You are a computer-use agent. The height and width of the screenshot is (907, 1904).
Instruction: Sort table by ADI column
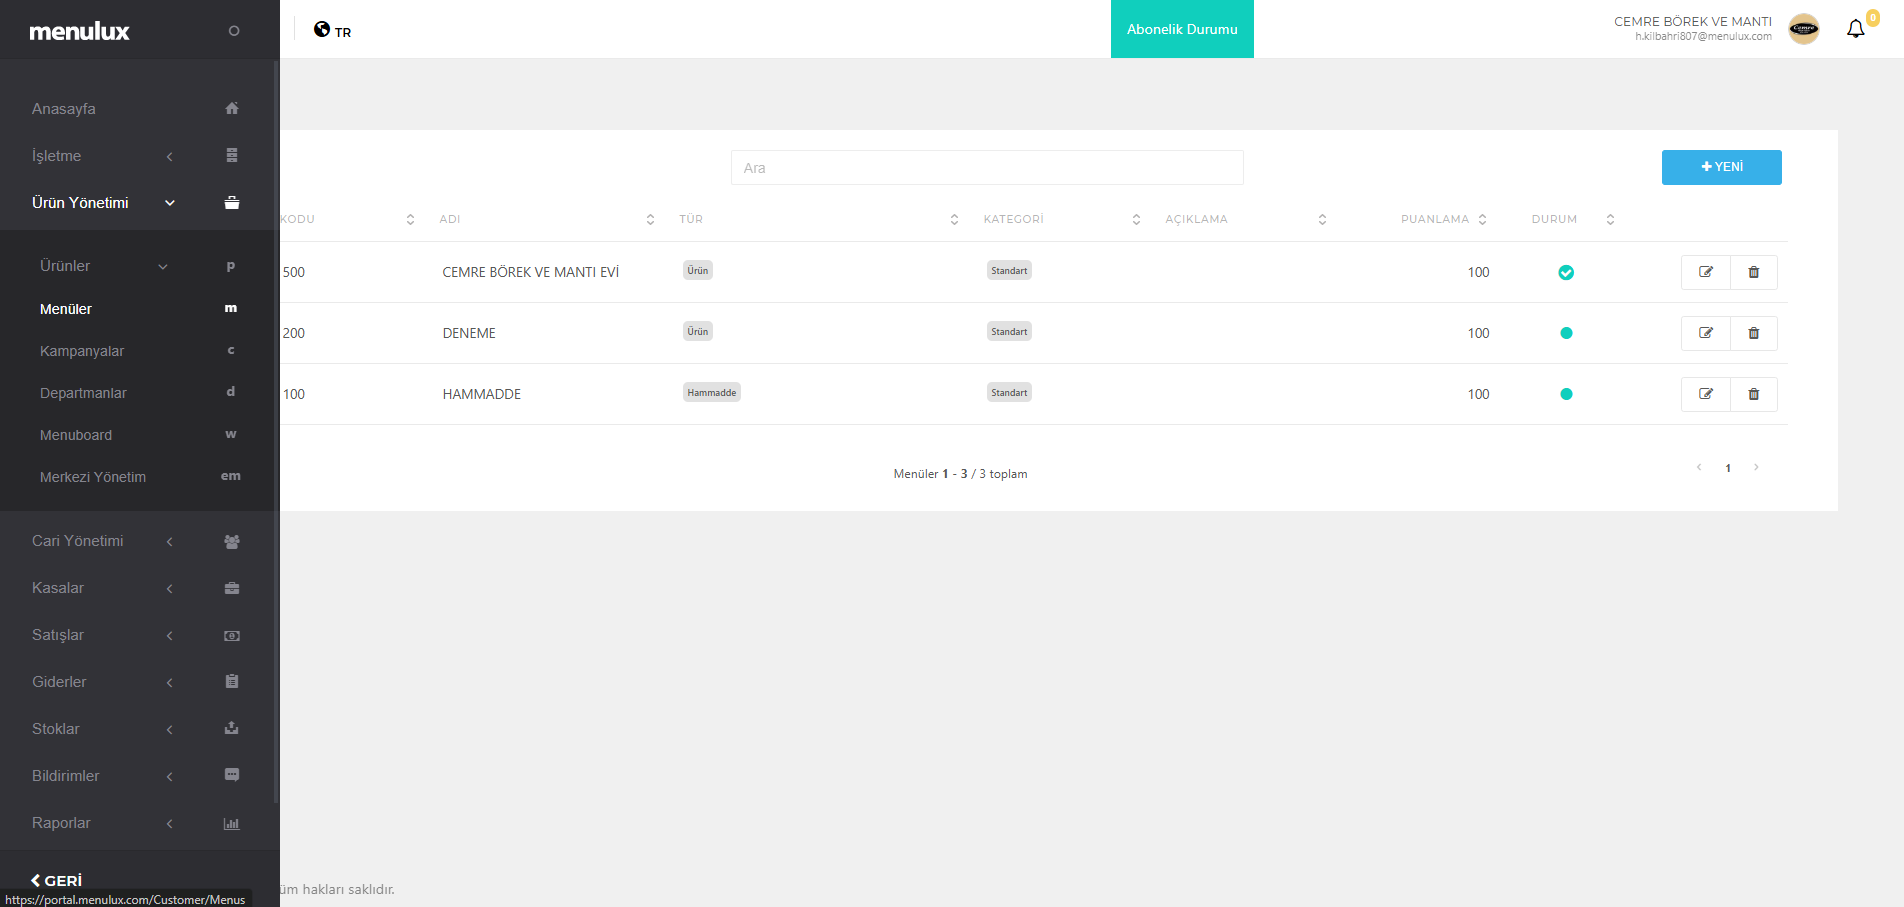[x=650, y=219]
